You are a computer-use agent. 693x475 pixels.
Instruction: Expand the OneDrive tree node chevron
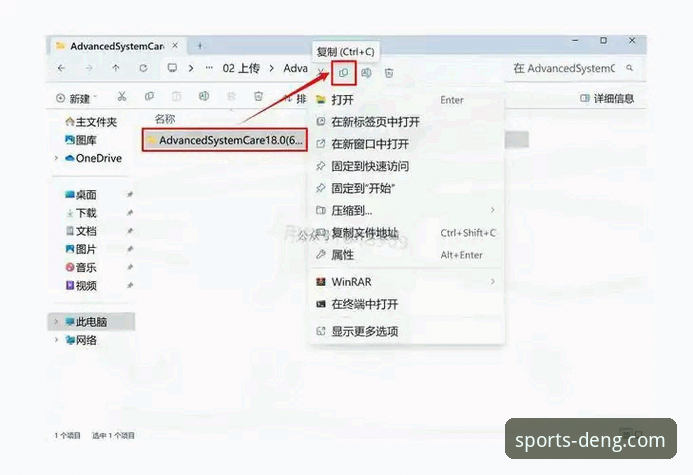(56, 158)
